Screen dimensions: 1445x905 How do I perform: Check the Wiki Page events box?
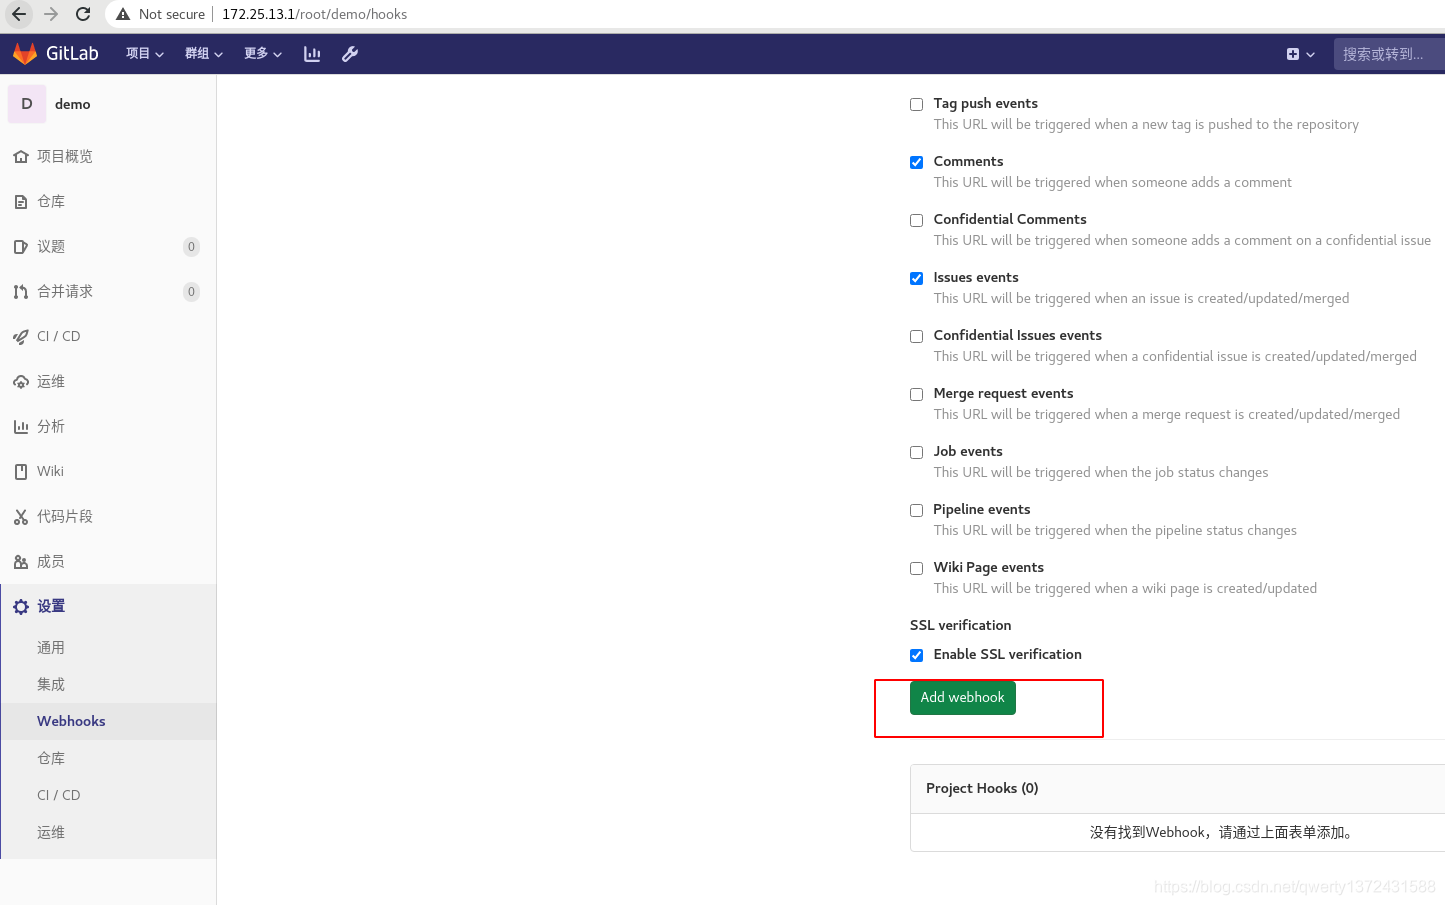[x=916, y=568]
